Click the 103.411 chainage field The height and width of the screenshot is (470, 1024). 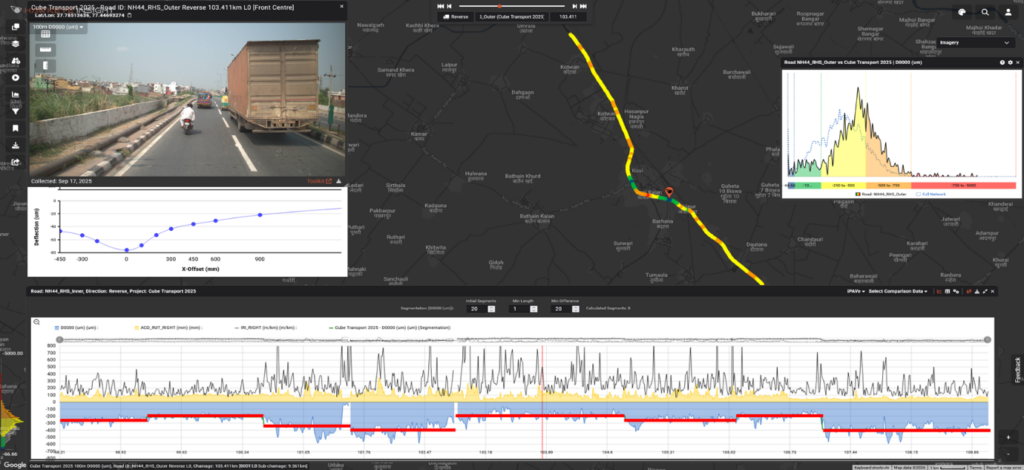(568, 17)
